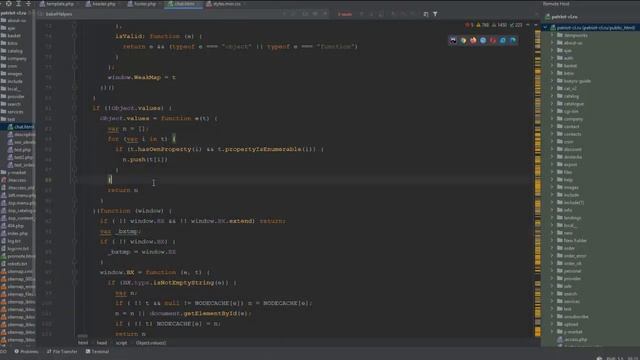Expand the .designworks folder in Remote Host
640x360 pixels.
(553, 35)
